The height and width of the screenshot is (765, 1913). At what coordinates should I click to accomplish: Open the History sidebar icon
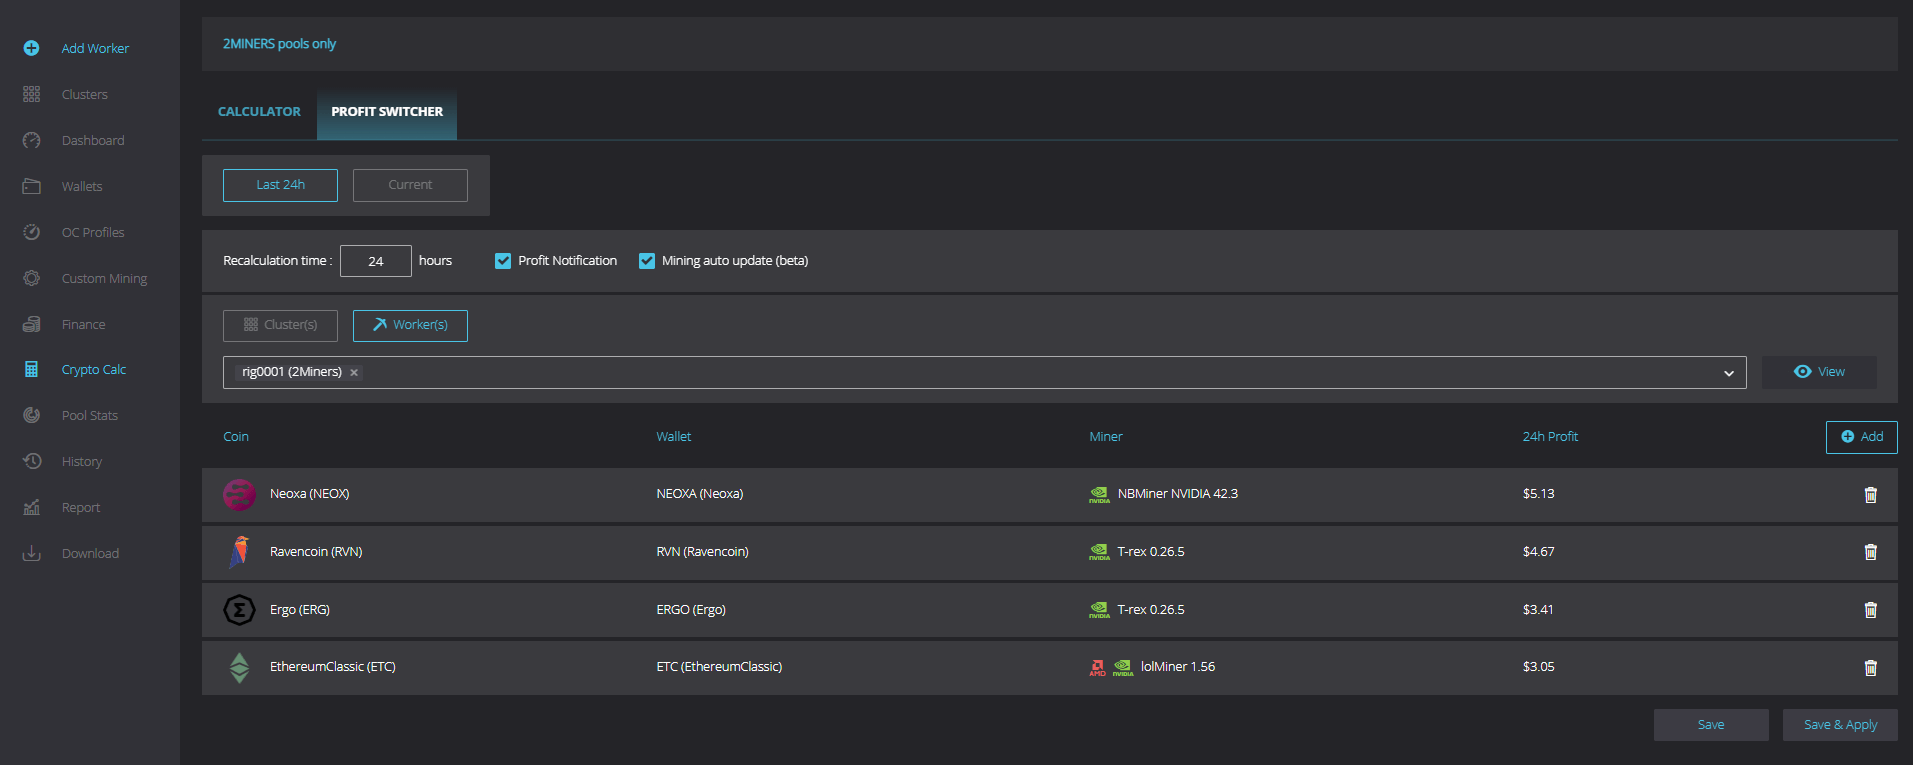click(31, 461)
